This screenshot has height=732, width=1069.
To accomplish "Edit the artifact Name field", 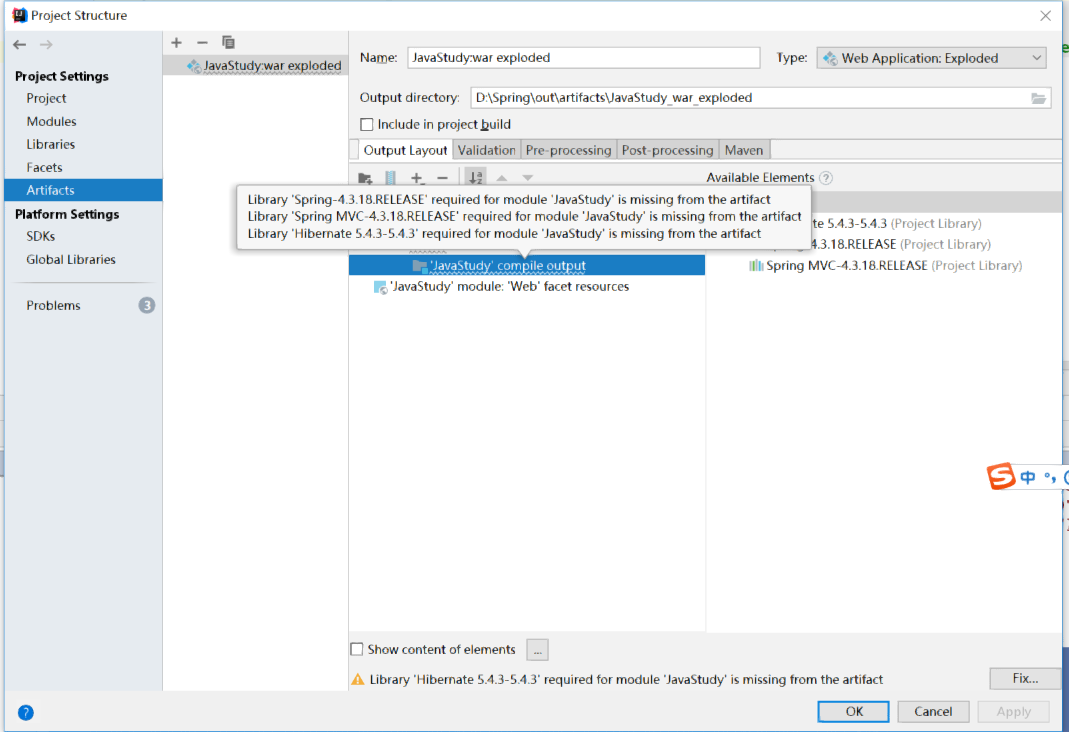I will [x=584, y=58].
